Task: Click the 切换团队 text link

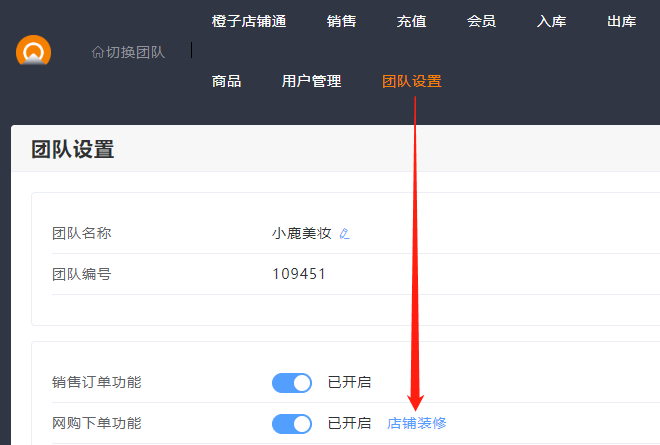Action: [x=135, y=52]
